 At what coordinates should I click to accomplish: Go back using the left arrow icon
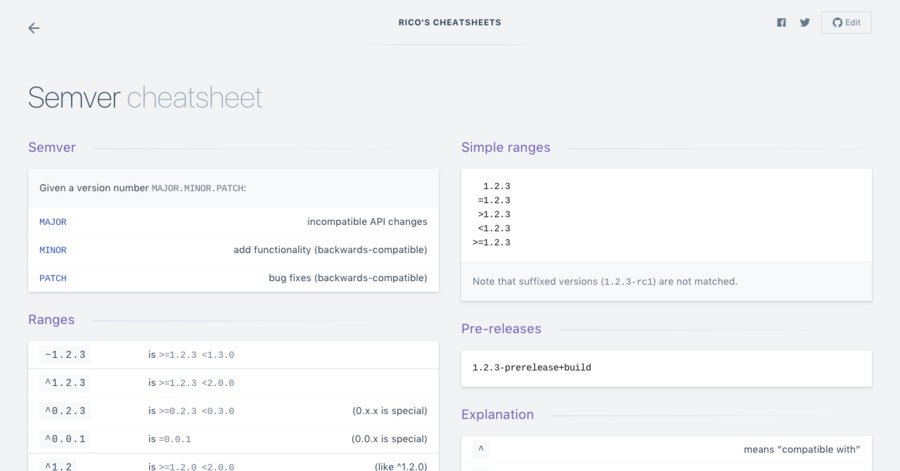click(34, 28)
